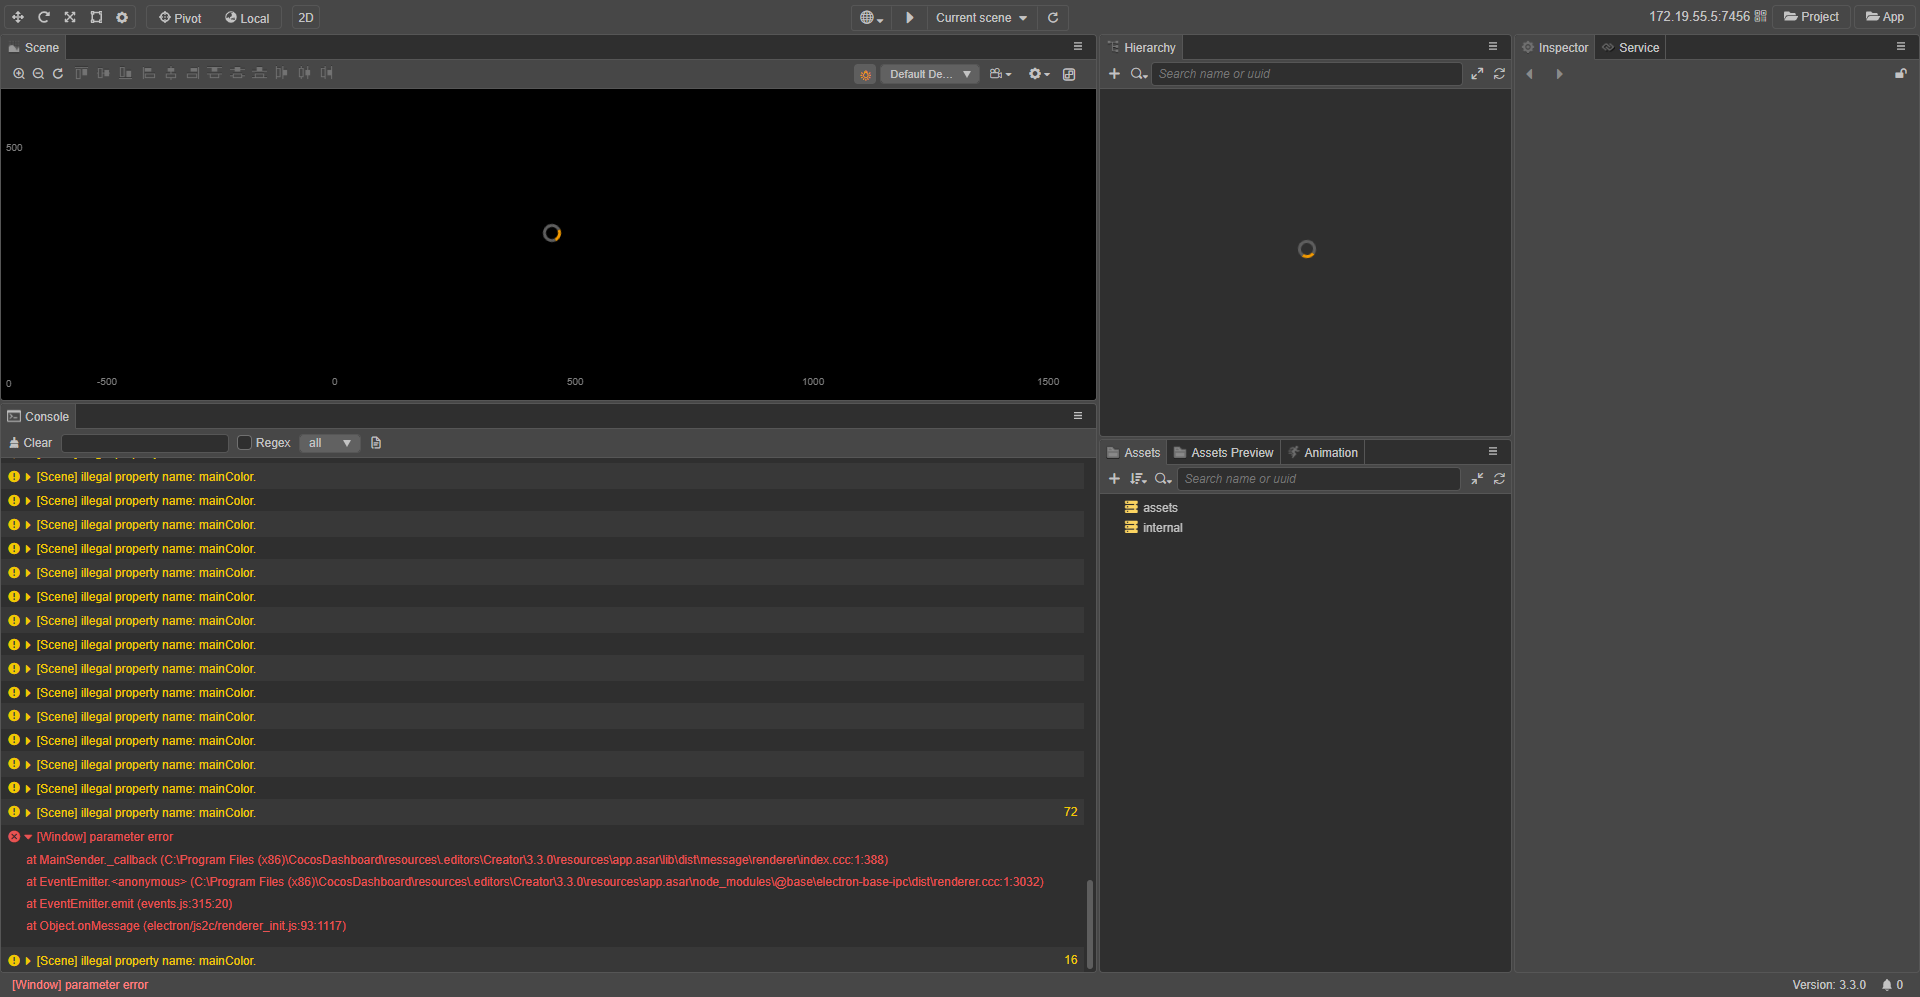The height and width of the screenshot is (997, 1920).
Task: Open the scene gizmo gear dropdown
Action: click(1039, 74)
